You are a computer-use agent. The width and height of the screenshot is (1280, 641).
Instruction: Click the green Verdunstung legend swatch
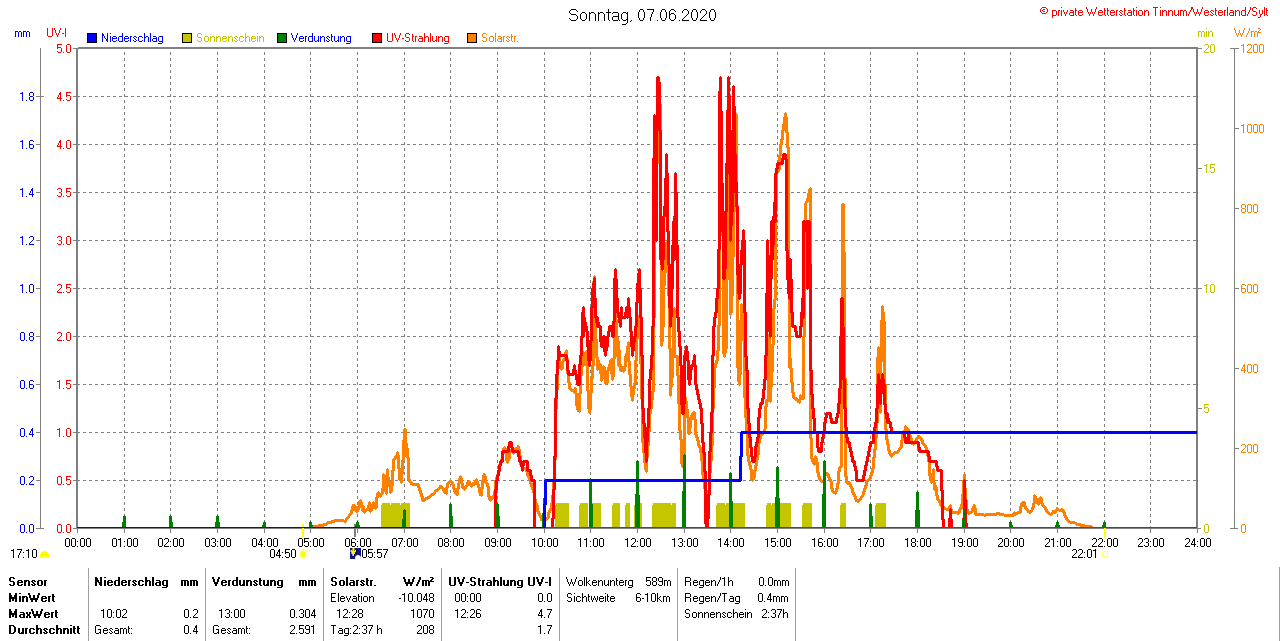pos(282,38)
